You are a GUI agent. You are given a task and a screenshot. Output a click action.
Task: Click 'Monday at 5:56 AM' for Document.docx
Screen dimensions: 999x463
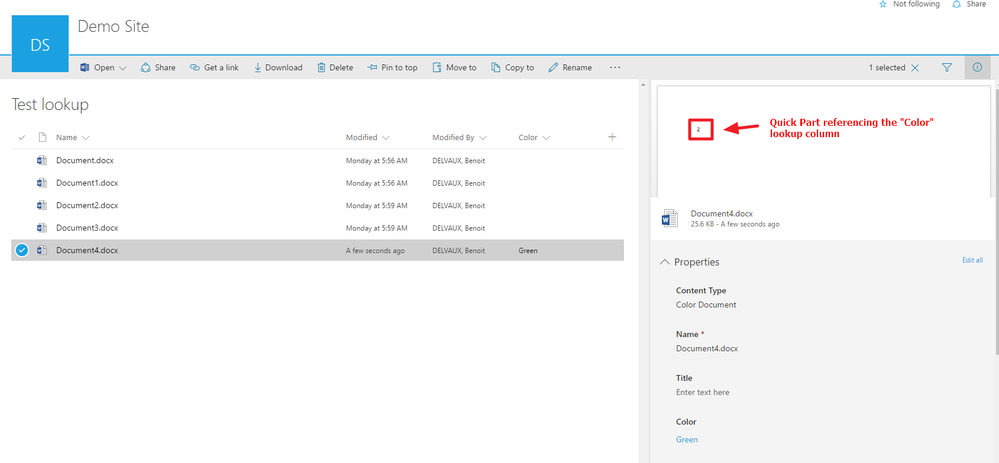pyautogui.click(x=376, y=160)
